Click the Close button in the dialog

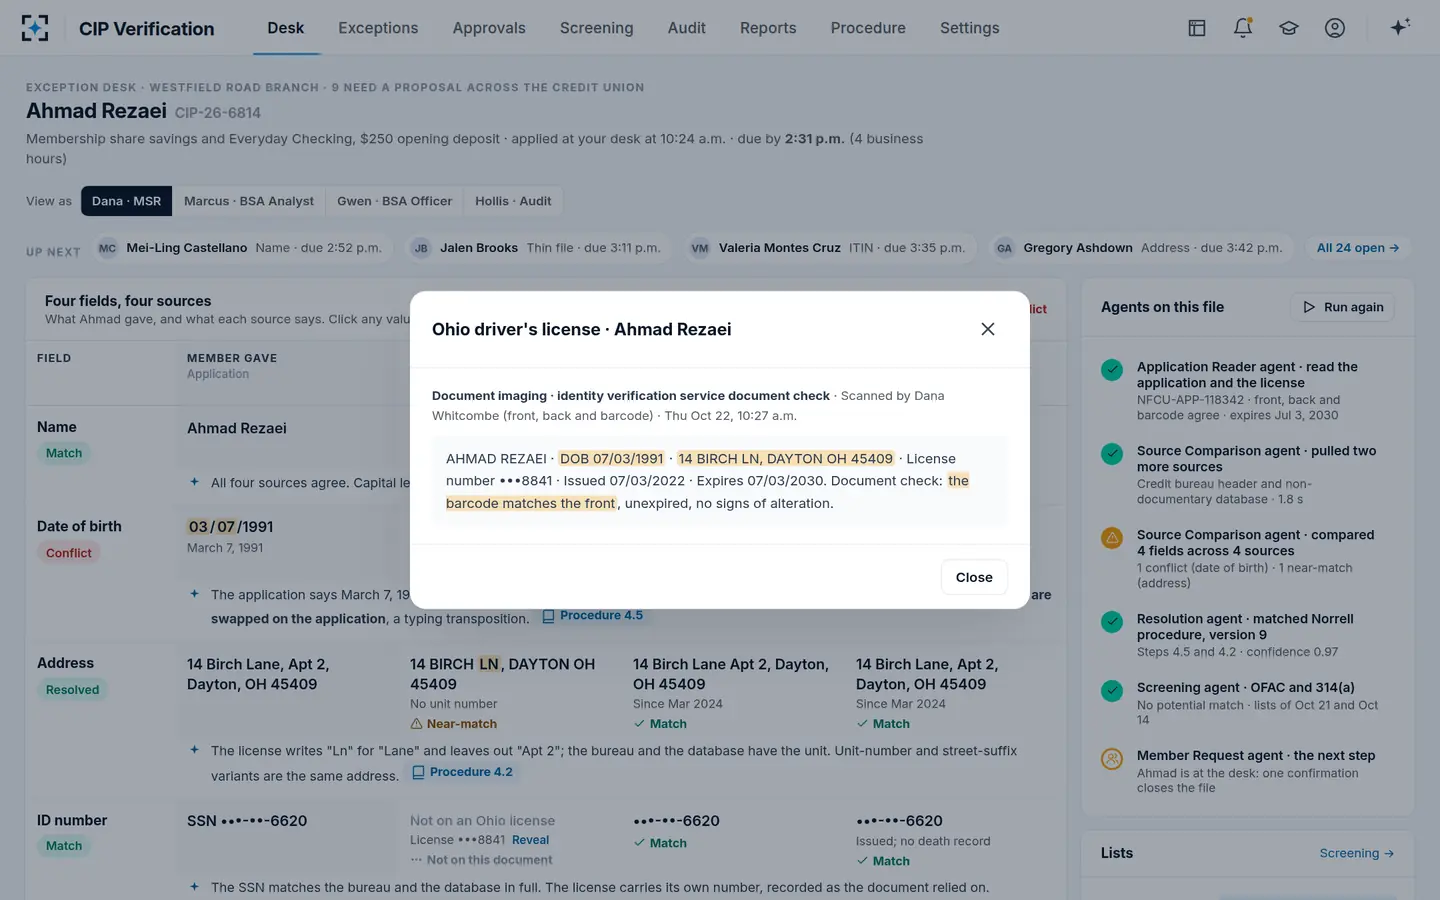click(974, 577)
